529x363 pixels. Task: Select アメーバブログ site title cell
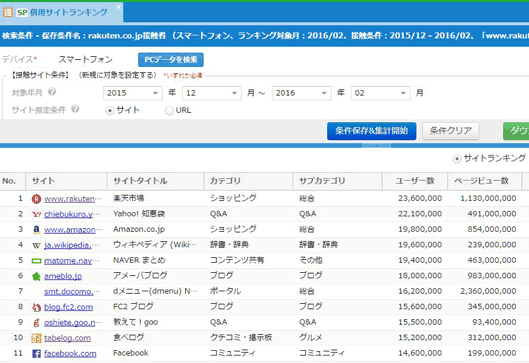pos(140,276)
